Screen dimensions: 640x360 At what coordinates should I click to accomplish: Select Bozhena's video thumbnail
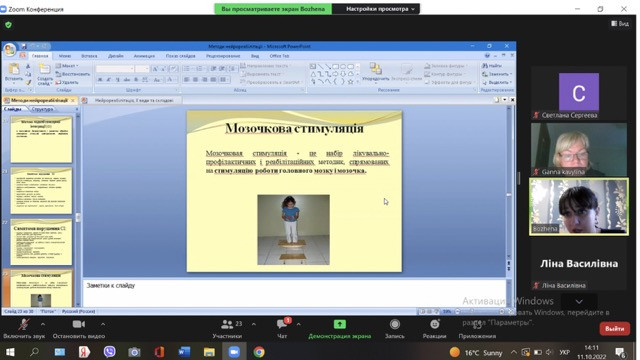point(579,207)
